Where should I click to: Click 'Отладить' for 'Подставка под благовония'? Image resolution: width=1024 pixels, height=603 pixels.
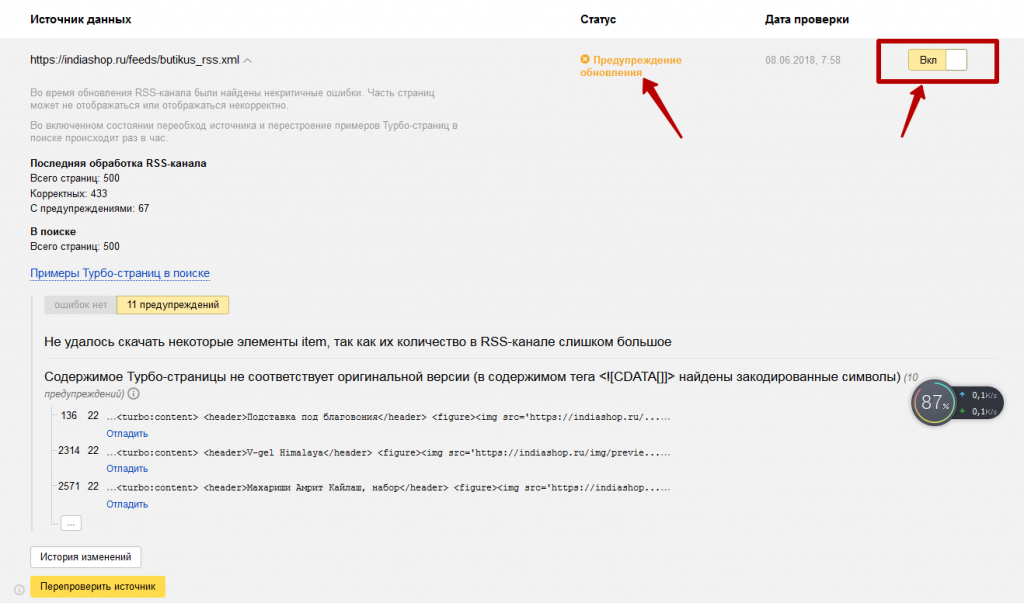127,433
